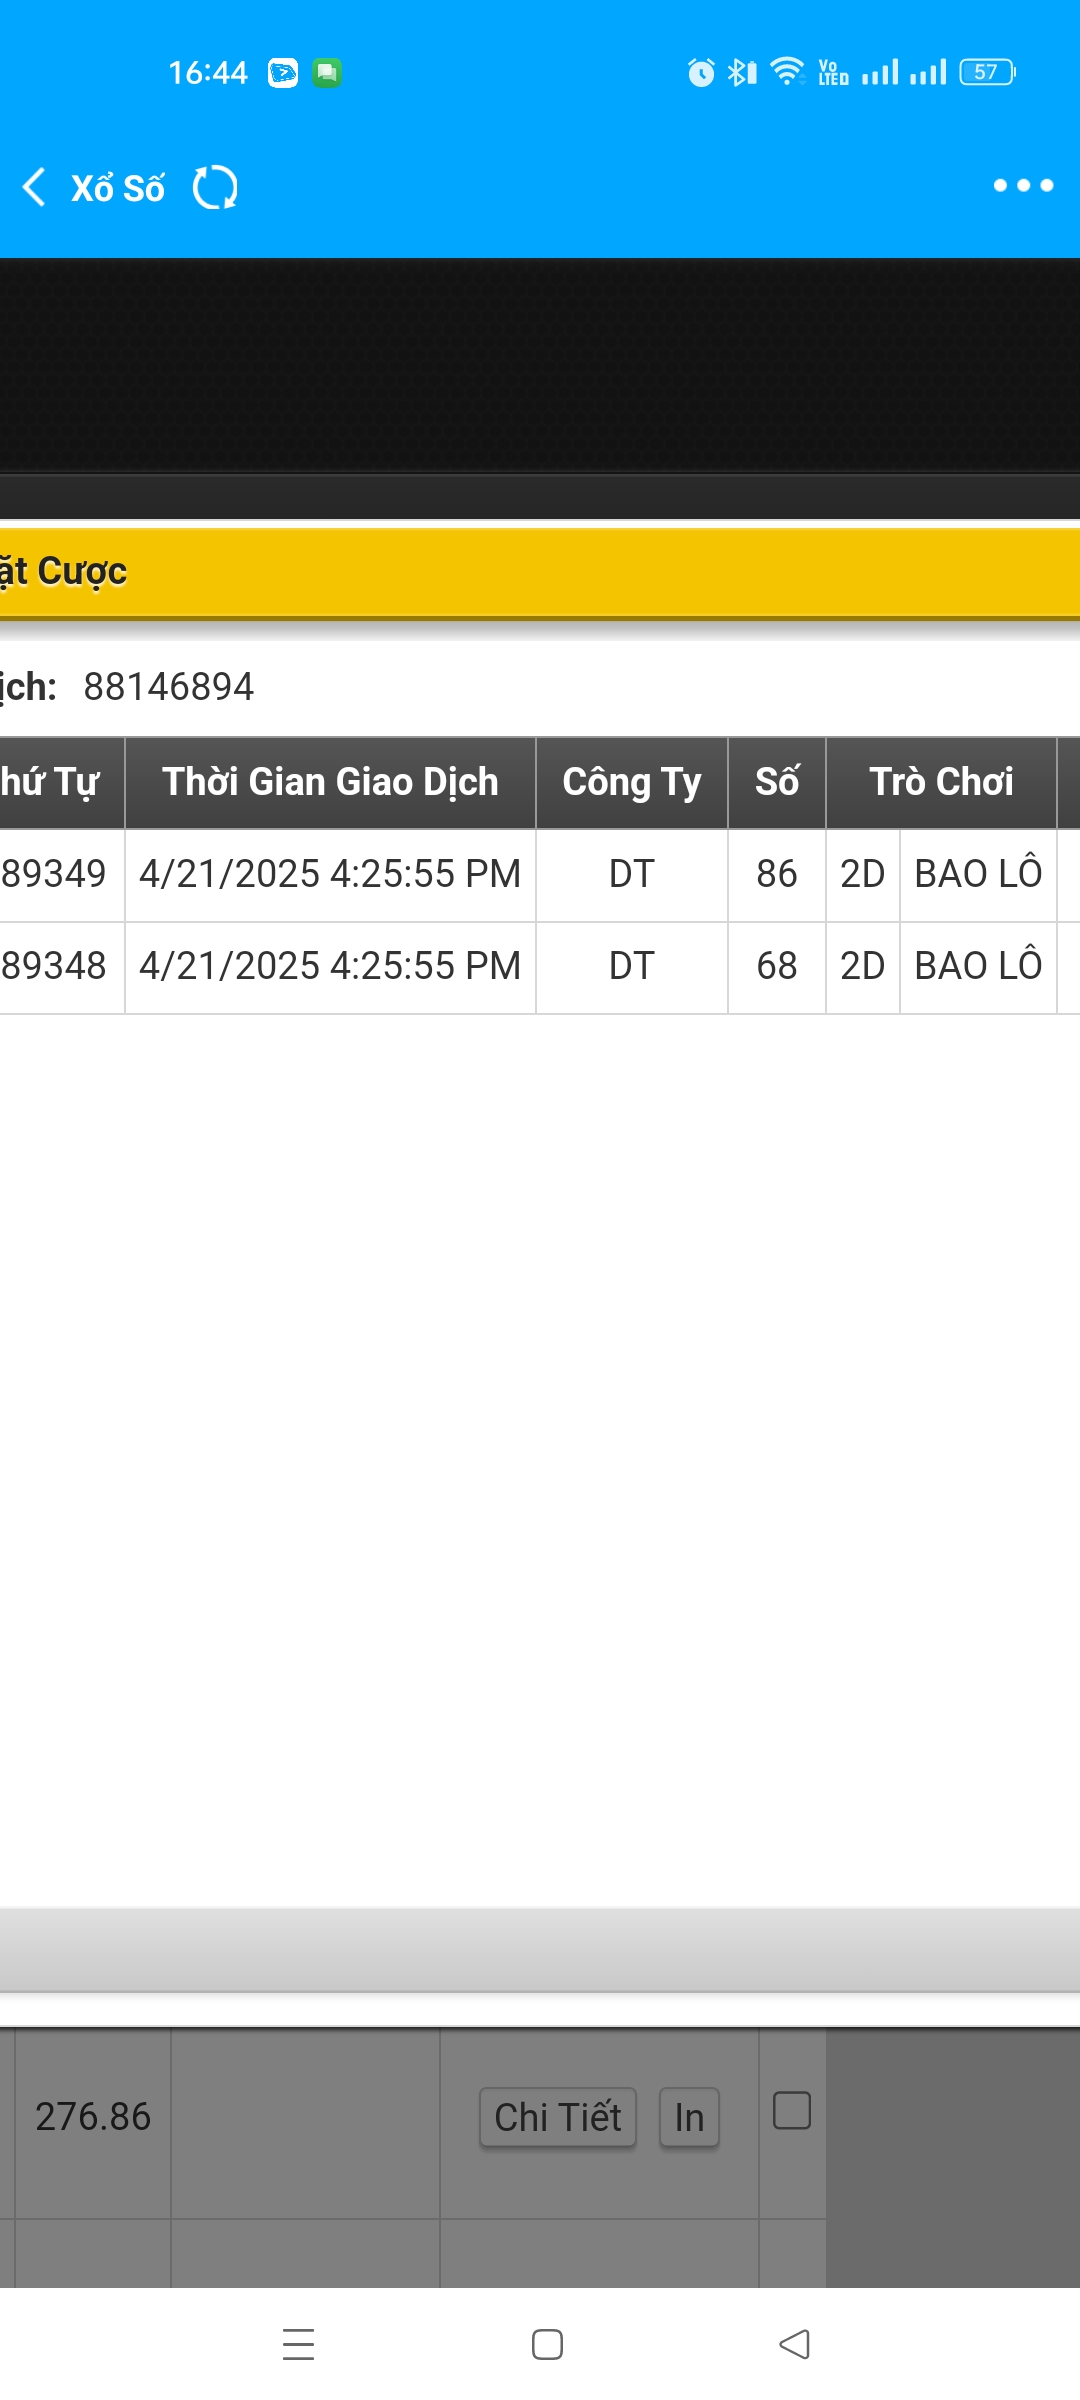
Task: Select the row with number 86
Action: 776,874
